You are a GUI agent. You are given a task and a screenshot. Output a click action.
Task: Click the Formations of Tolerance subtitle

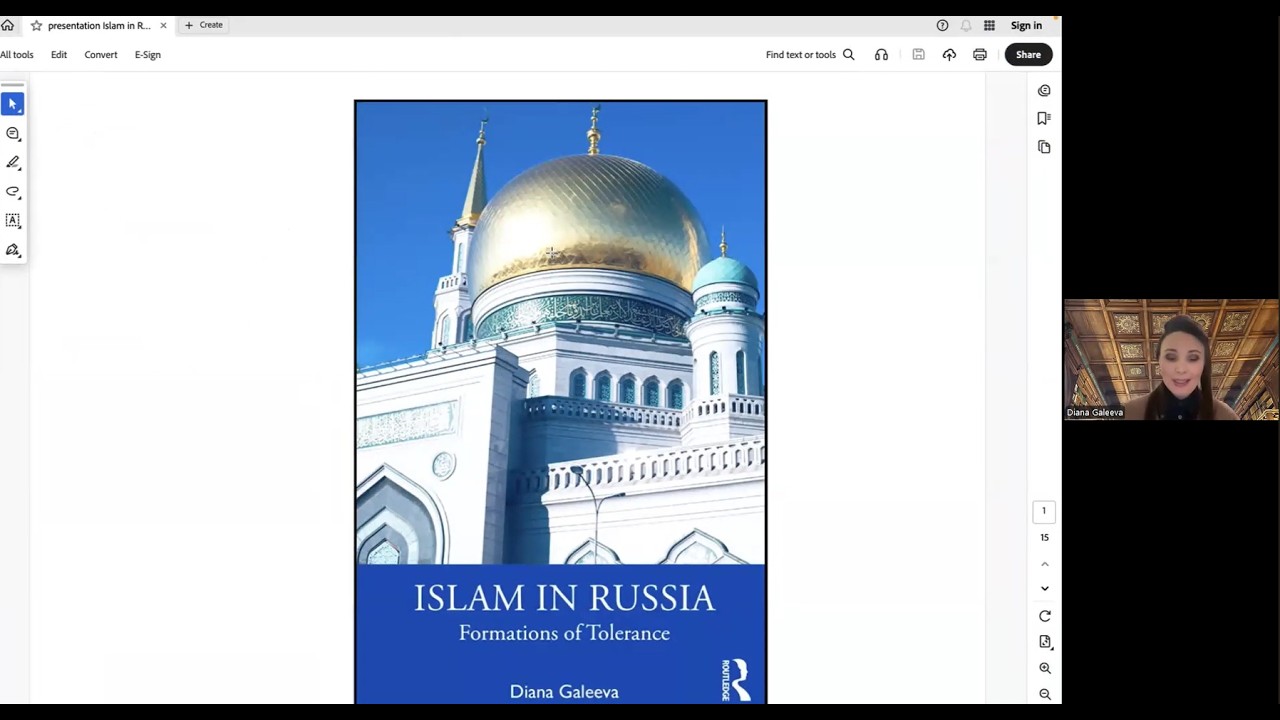pyautogui.click(x=564, y=633)
